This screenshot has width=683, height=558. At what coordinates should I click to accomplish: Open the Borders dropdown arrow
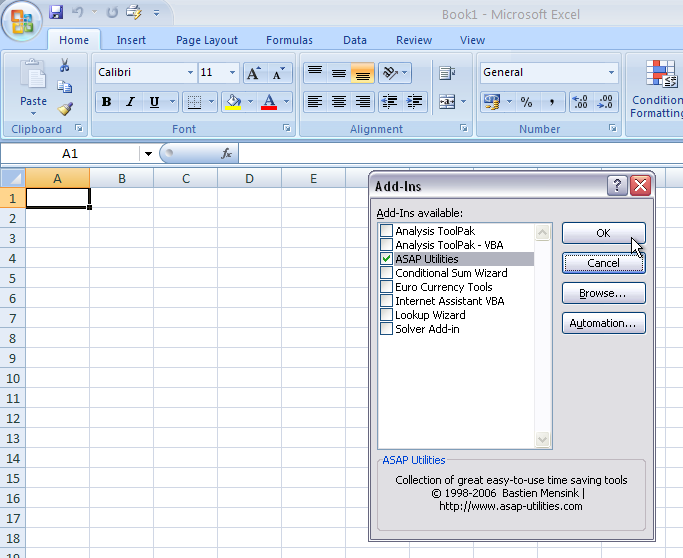(211, 102)
